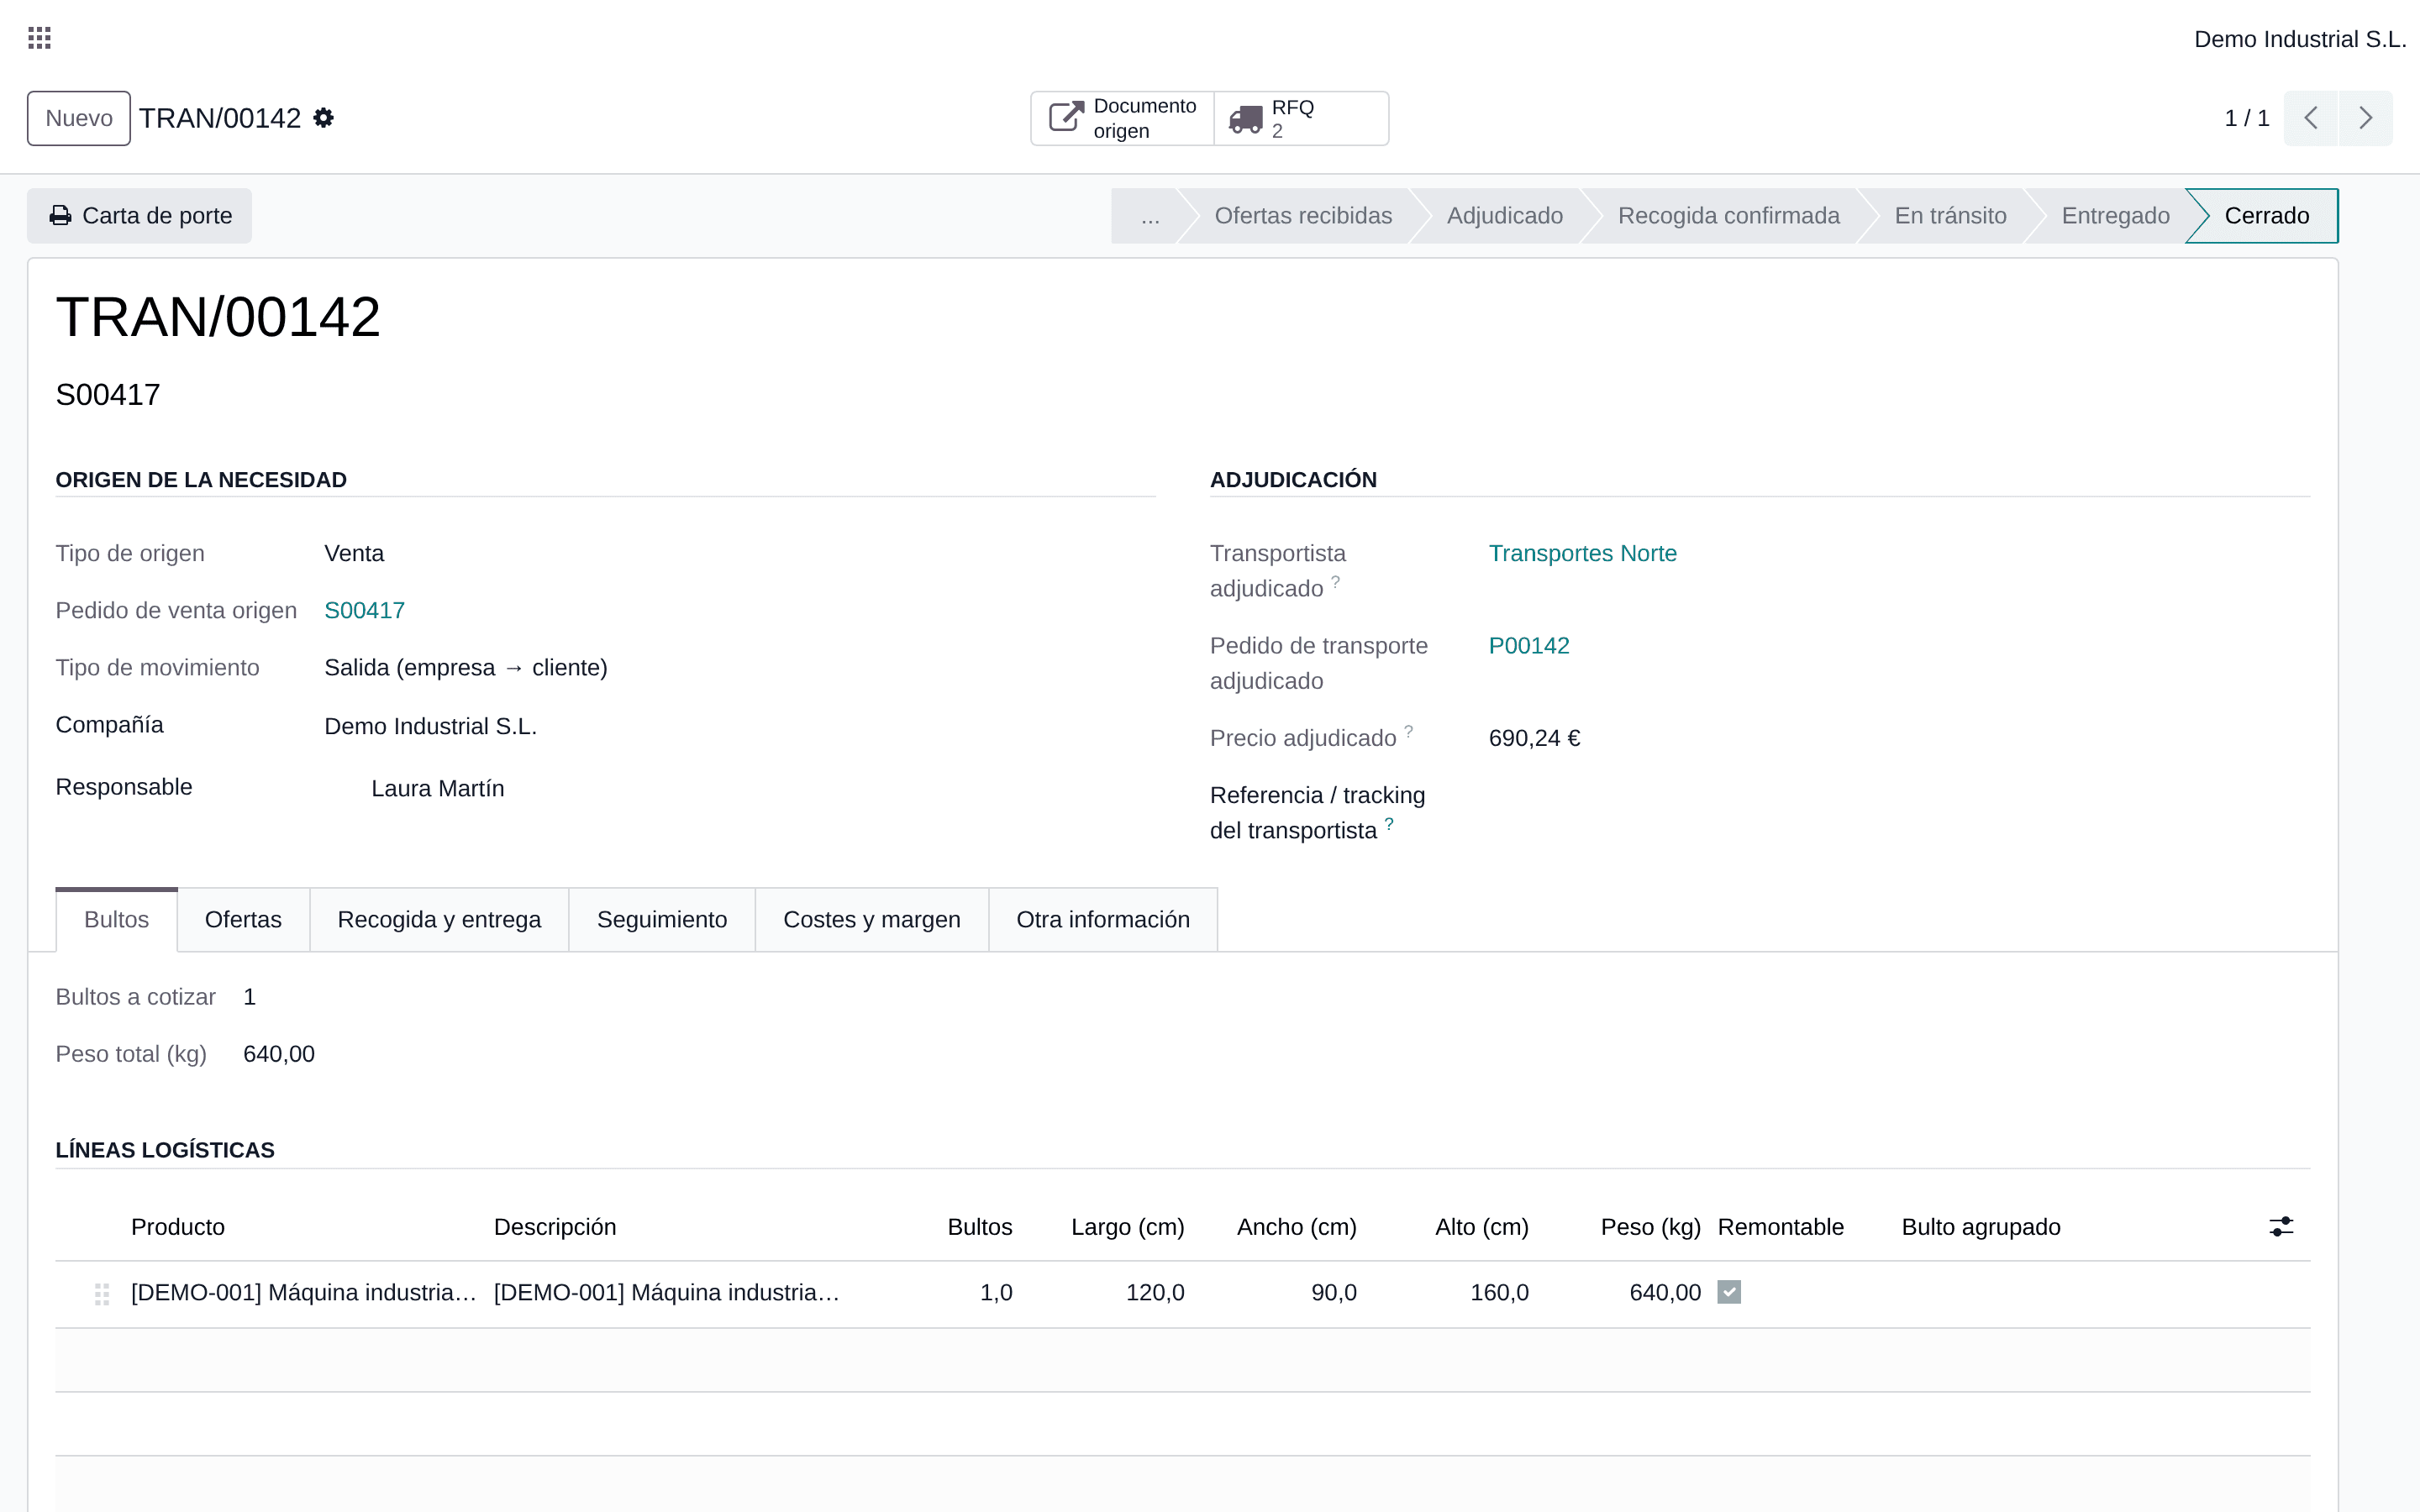Click help mark beside Transportista adjudicado
The width and height of the screenshot is (2420, 1512).
pos(1336,581)
